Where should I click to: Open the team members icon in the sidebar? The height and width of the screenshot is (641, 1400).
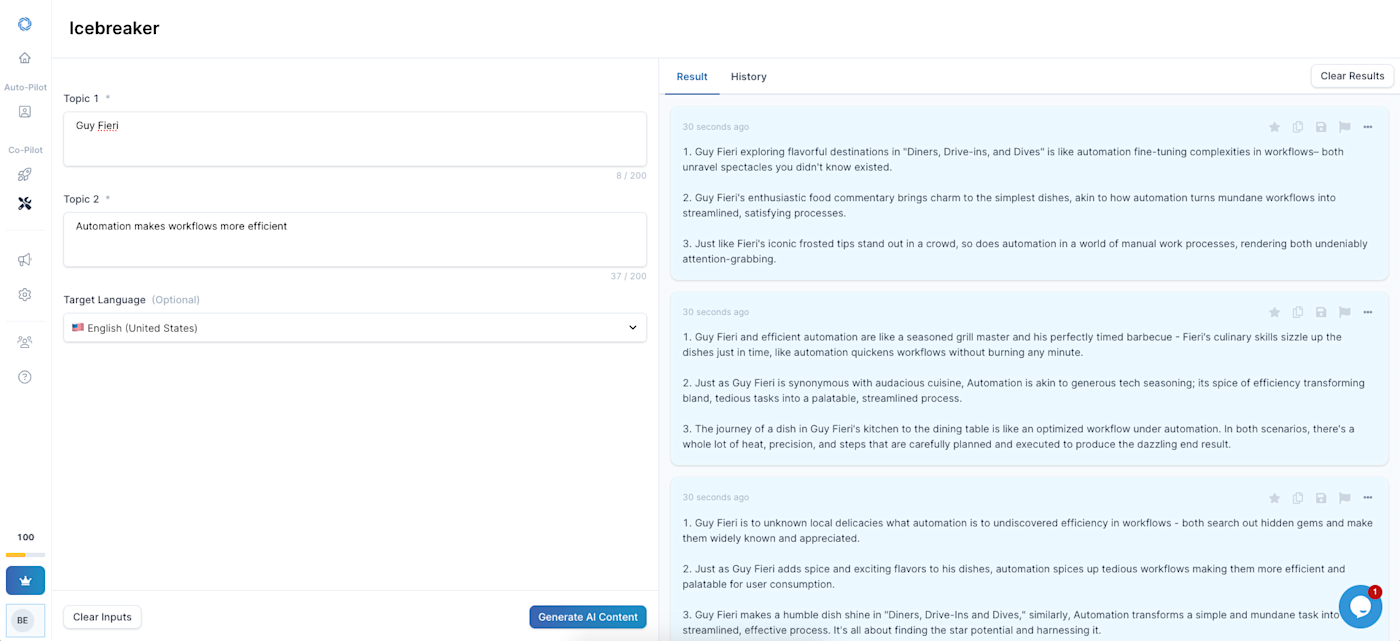point(25,342)
